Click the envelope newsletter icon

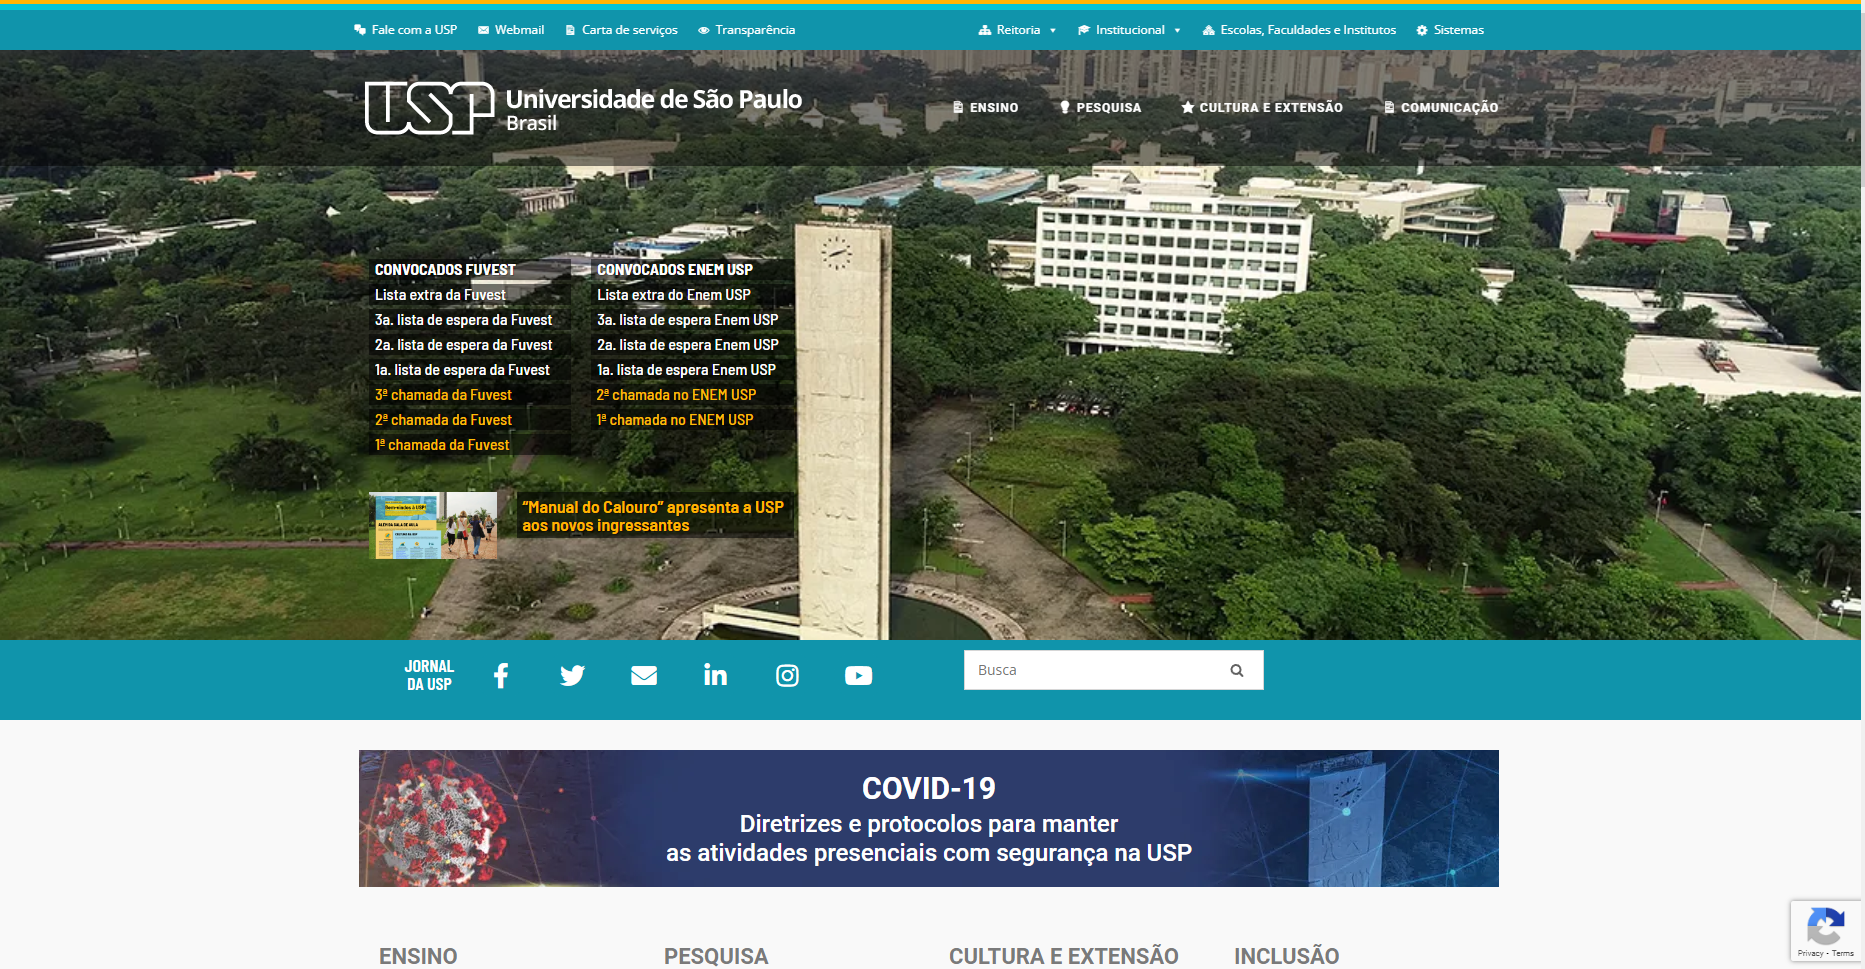644,676
